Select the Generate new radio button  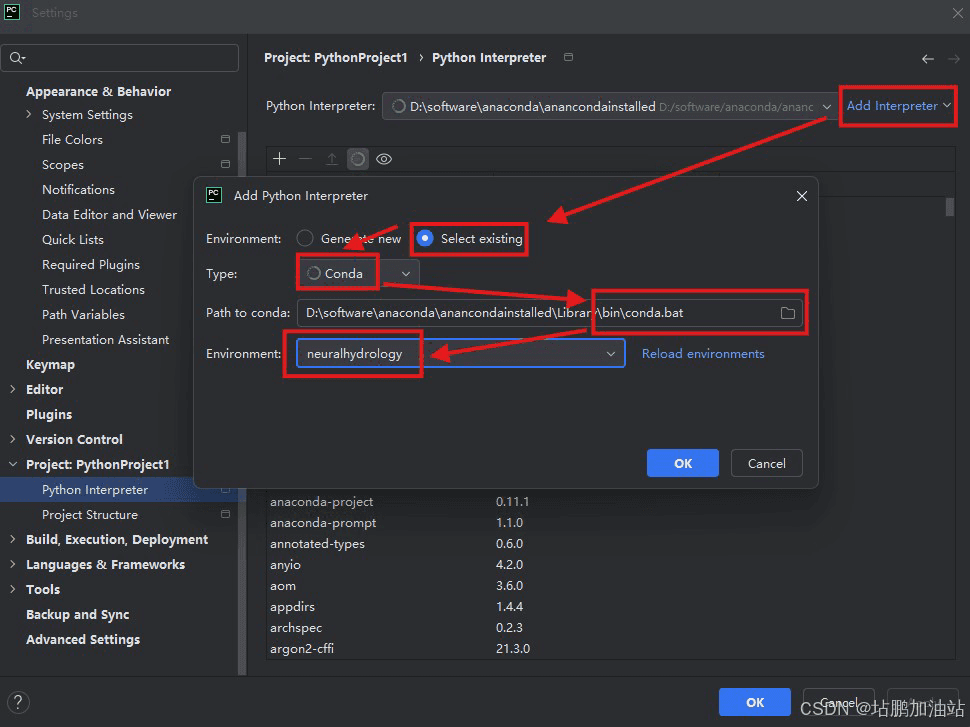pos(304,239)
